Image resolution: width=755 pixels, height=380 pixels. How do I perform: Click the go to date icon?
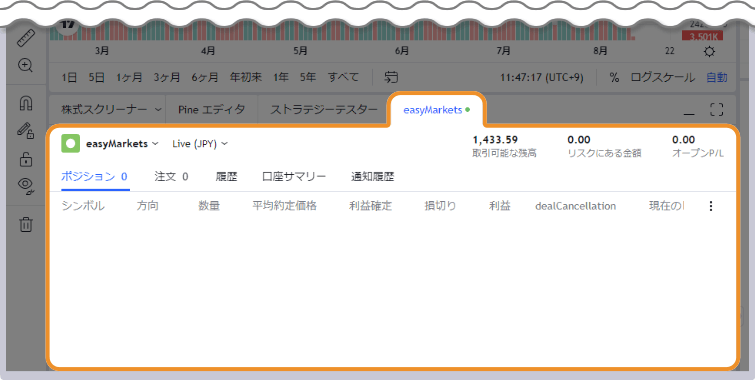391,77
